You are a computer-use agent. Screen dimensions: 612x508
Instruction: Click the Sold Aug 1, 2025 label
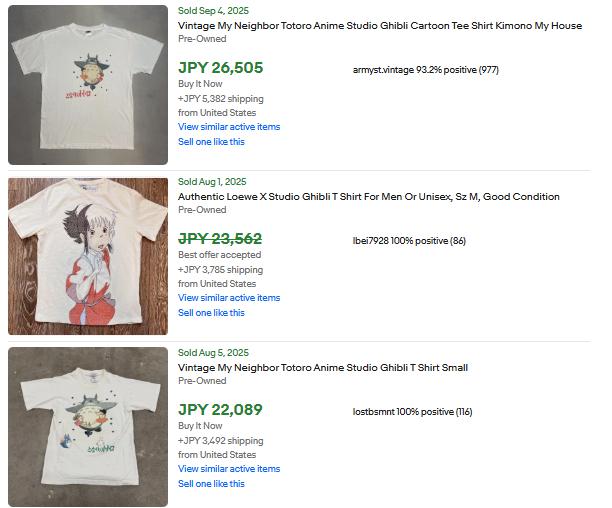point(213,182)
